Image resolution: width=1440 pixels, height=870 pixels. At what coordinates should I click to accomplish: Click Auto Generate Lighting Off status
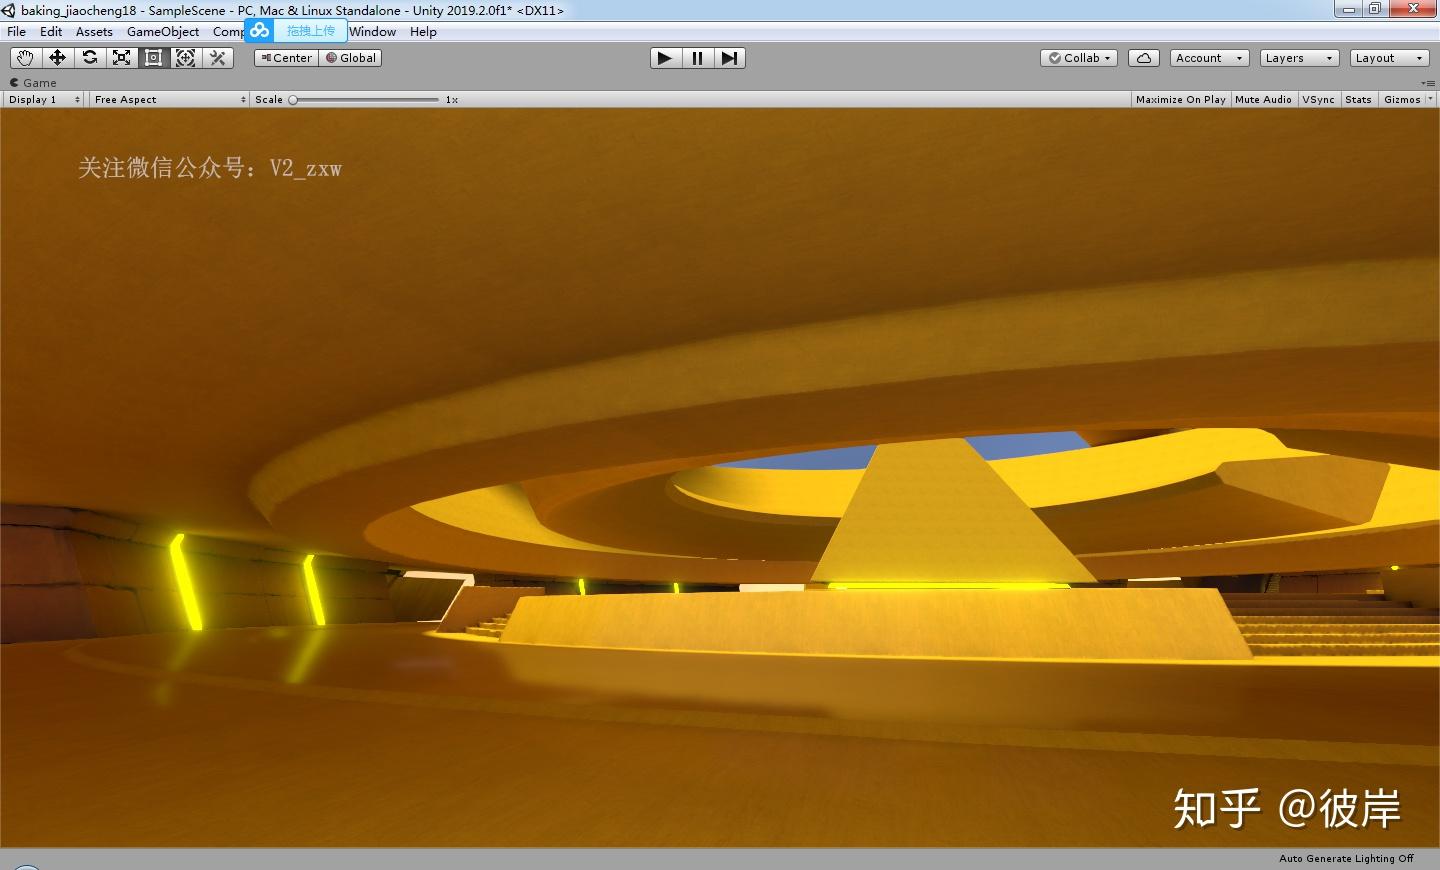(1346, 859)
